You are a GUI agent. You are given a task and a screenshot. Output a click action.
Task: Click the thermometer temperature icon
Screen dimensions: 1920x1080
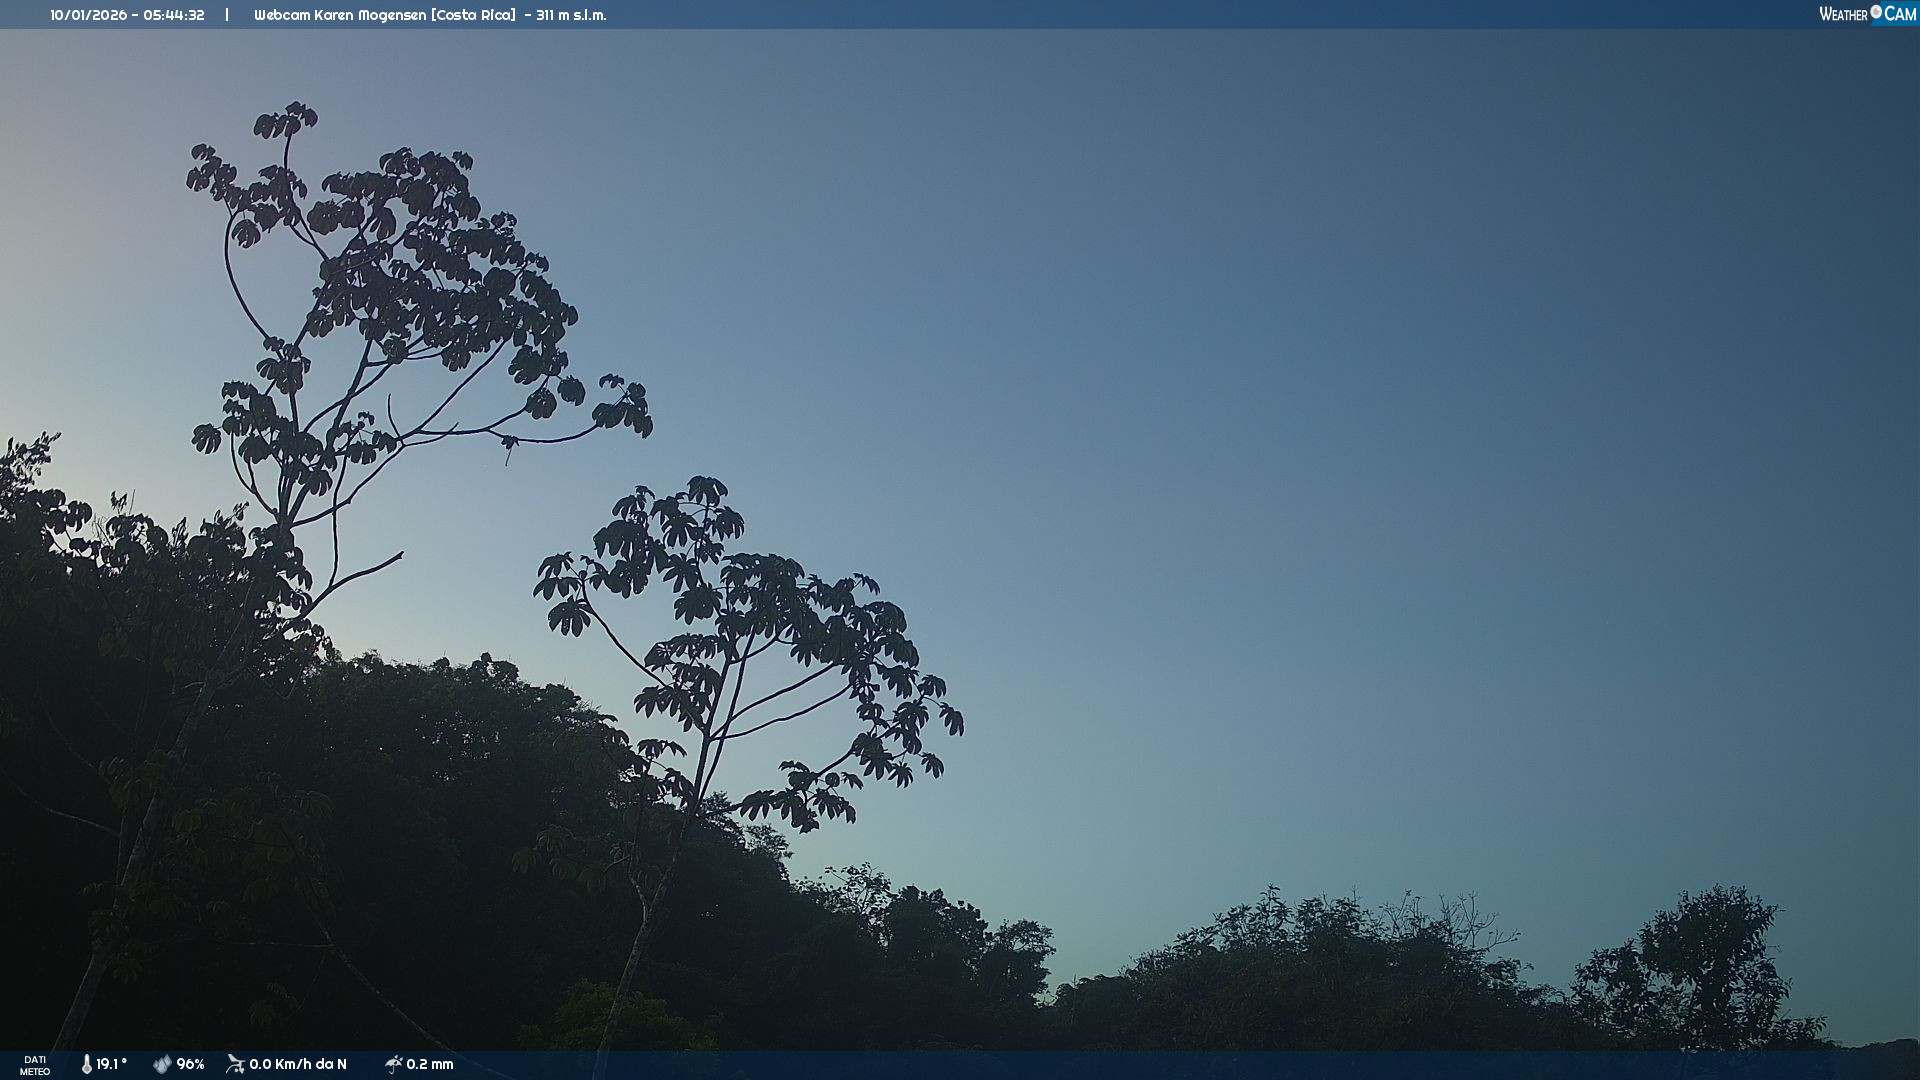pos(86,1064)
